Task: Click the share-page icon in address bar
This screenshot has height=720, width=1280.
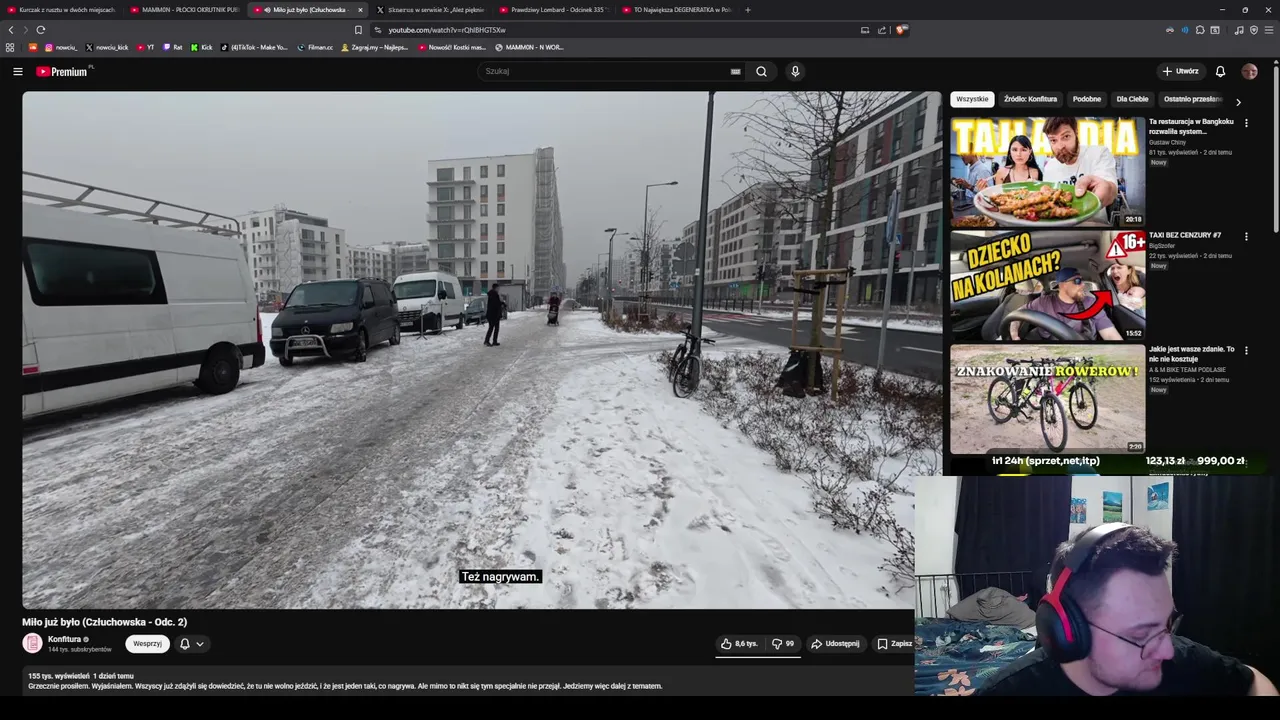Action: [x=882, y=30]
